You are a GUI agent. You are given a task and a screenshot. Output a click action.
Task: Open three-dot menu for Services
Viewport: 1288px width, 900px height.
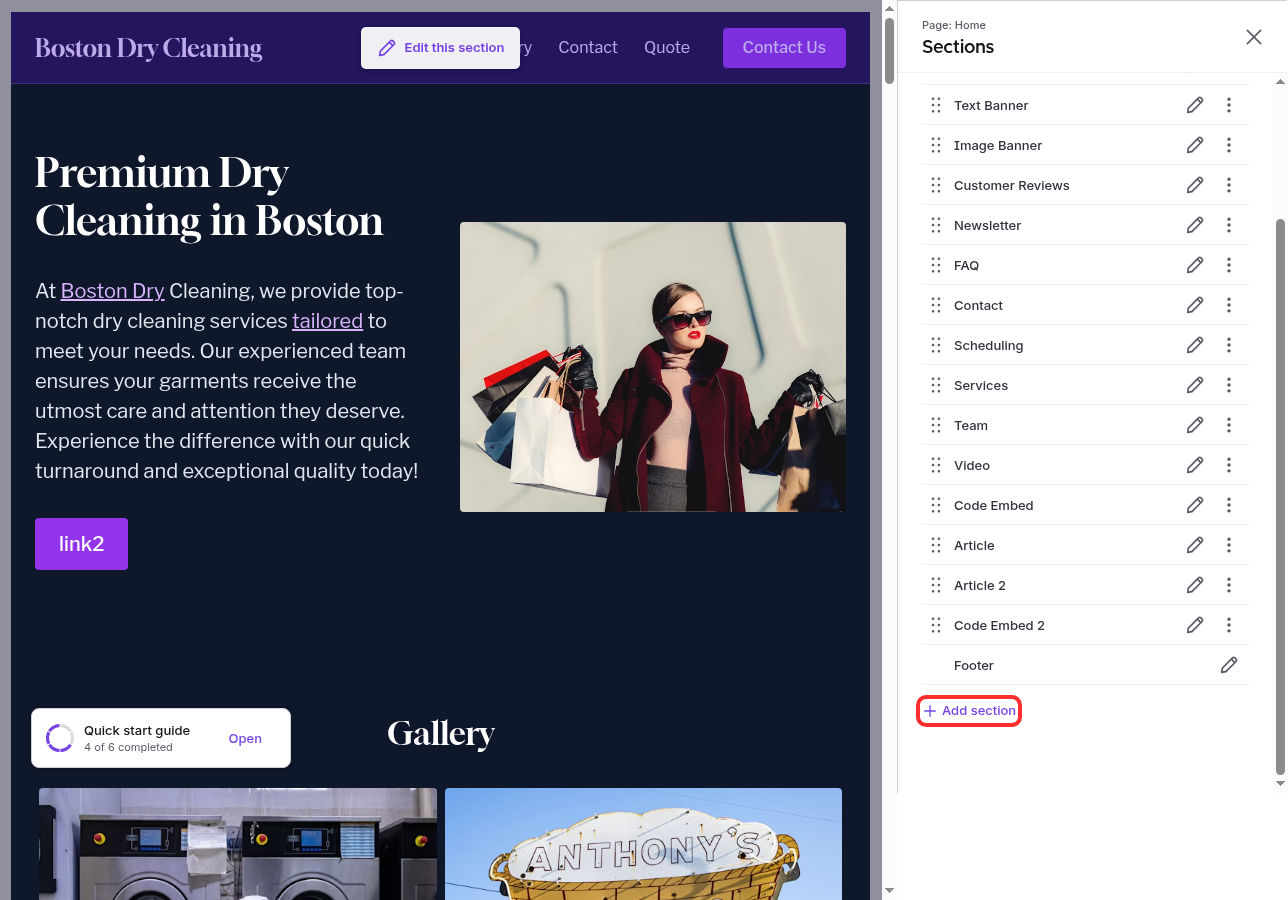tap(1229, 385)
